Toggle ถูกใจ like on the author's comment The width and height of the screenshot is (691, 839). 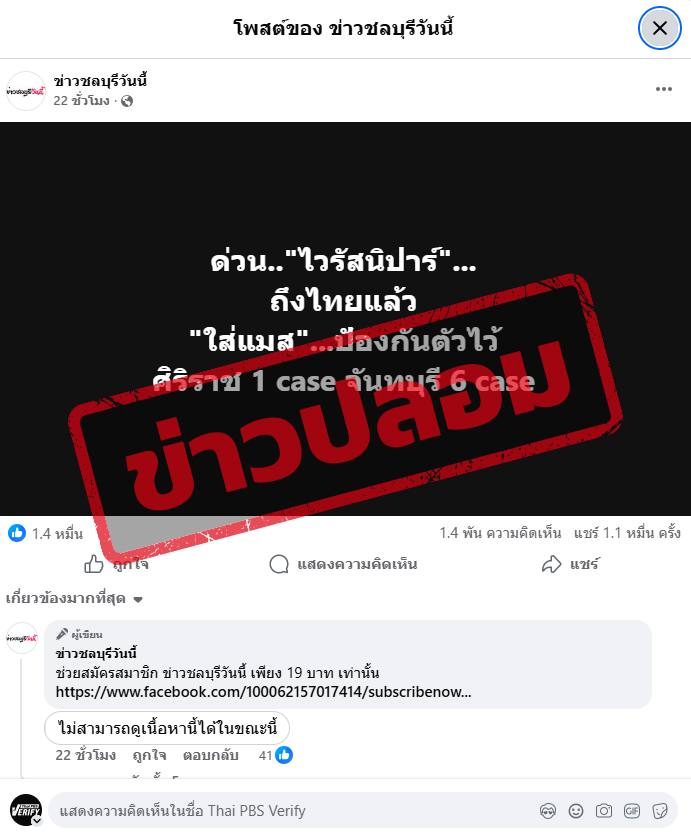149,755
